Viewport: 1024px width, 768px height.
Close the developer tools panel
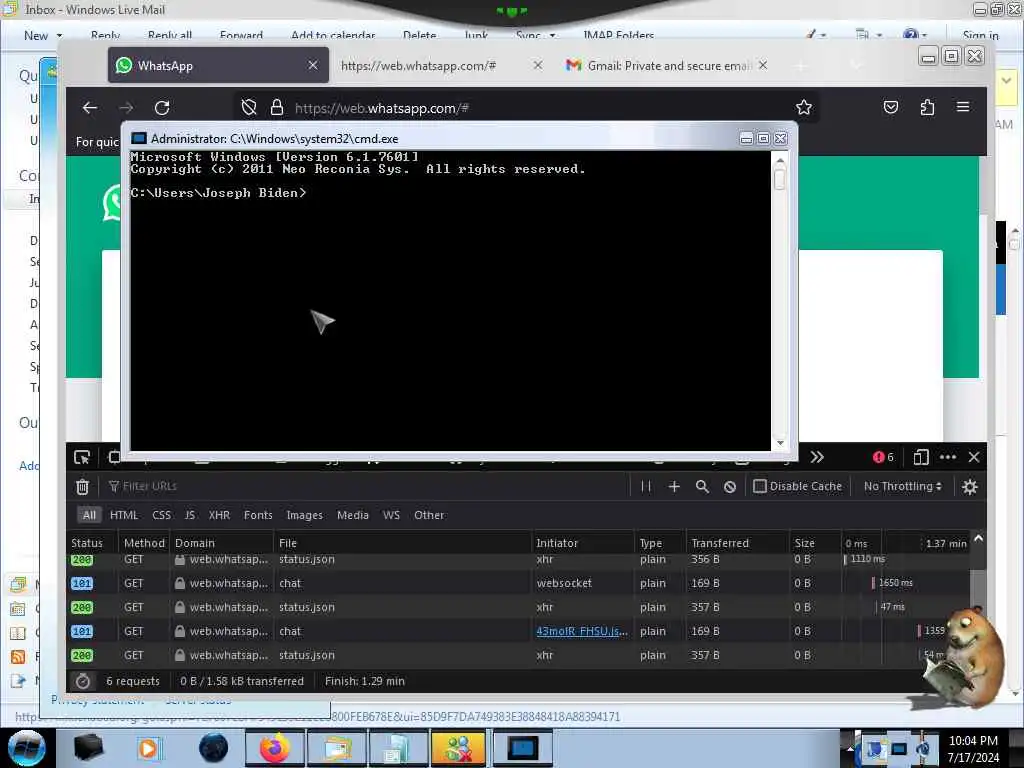coord(974,457)
